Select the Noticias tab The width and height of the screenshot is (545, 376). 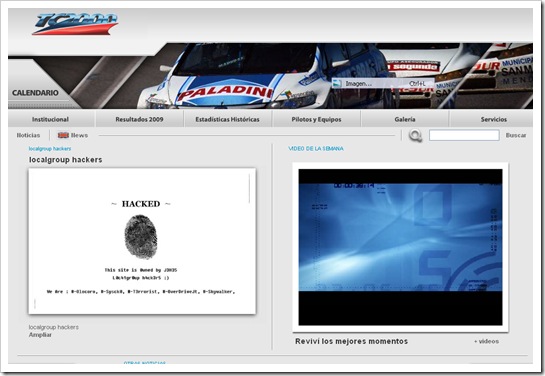coord(28,135)
